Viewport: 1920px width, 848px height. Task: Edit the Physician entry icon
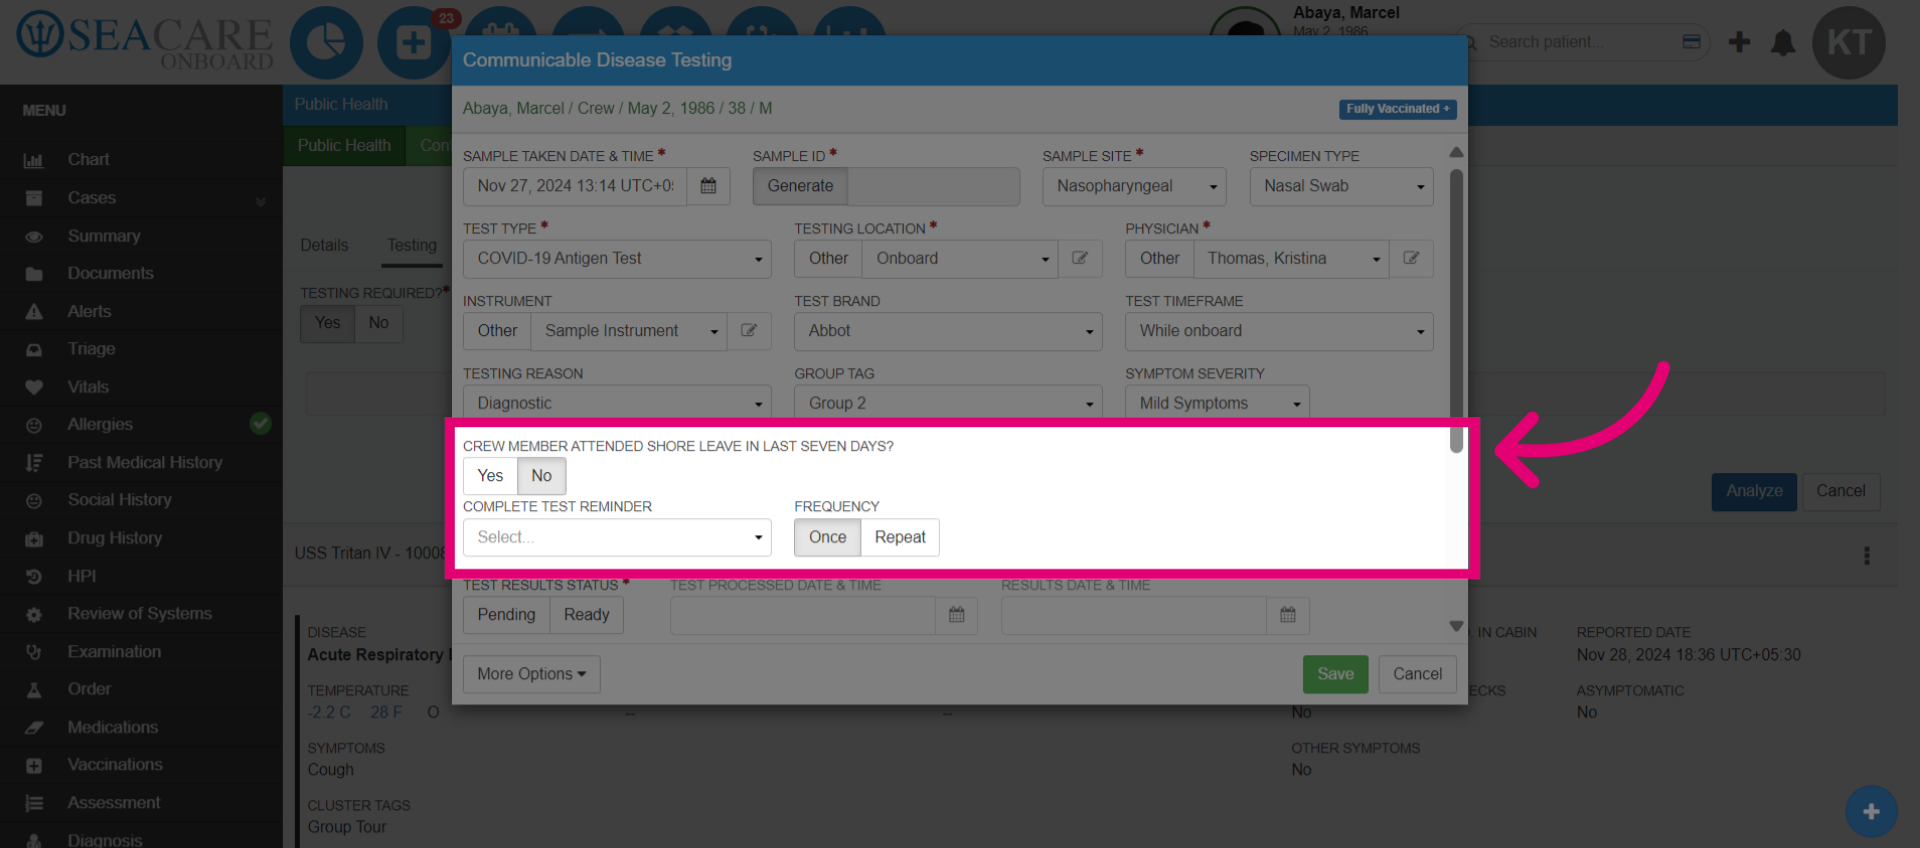coord(1411,258)
